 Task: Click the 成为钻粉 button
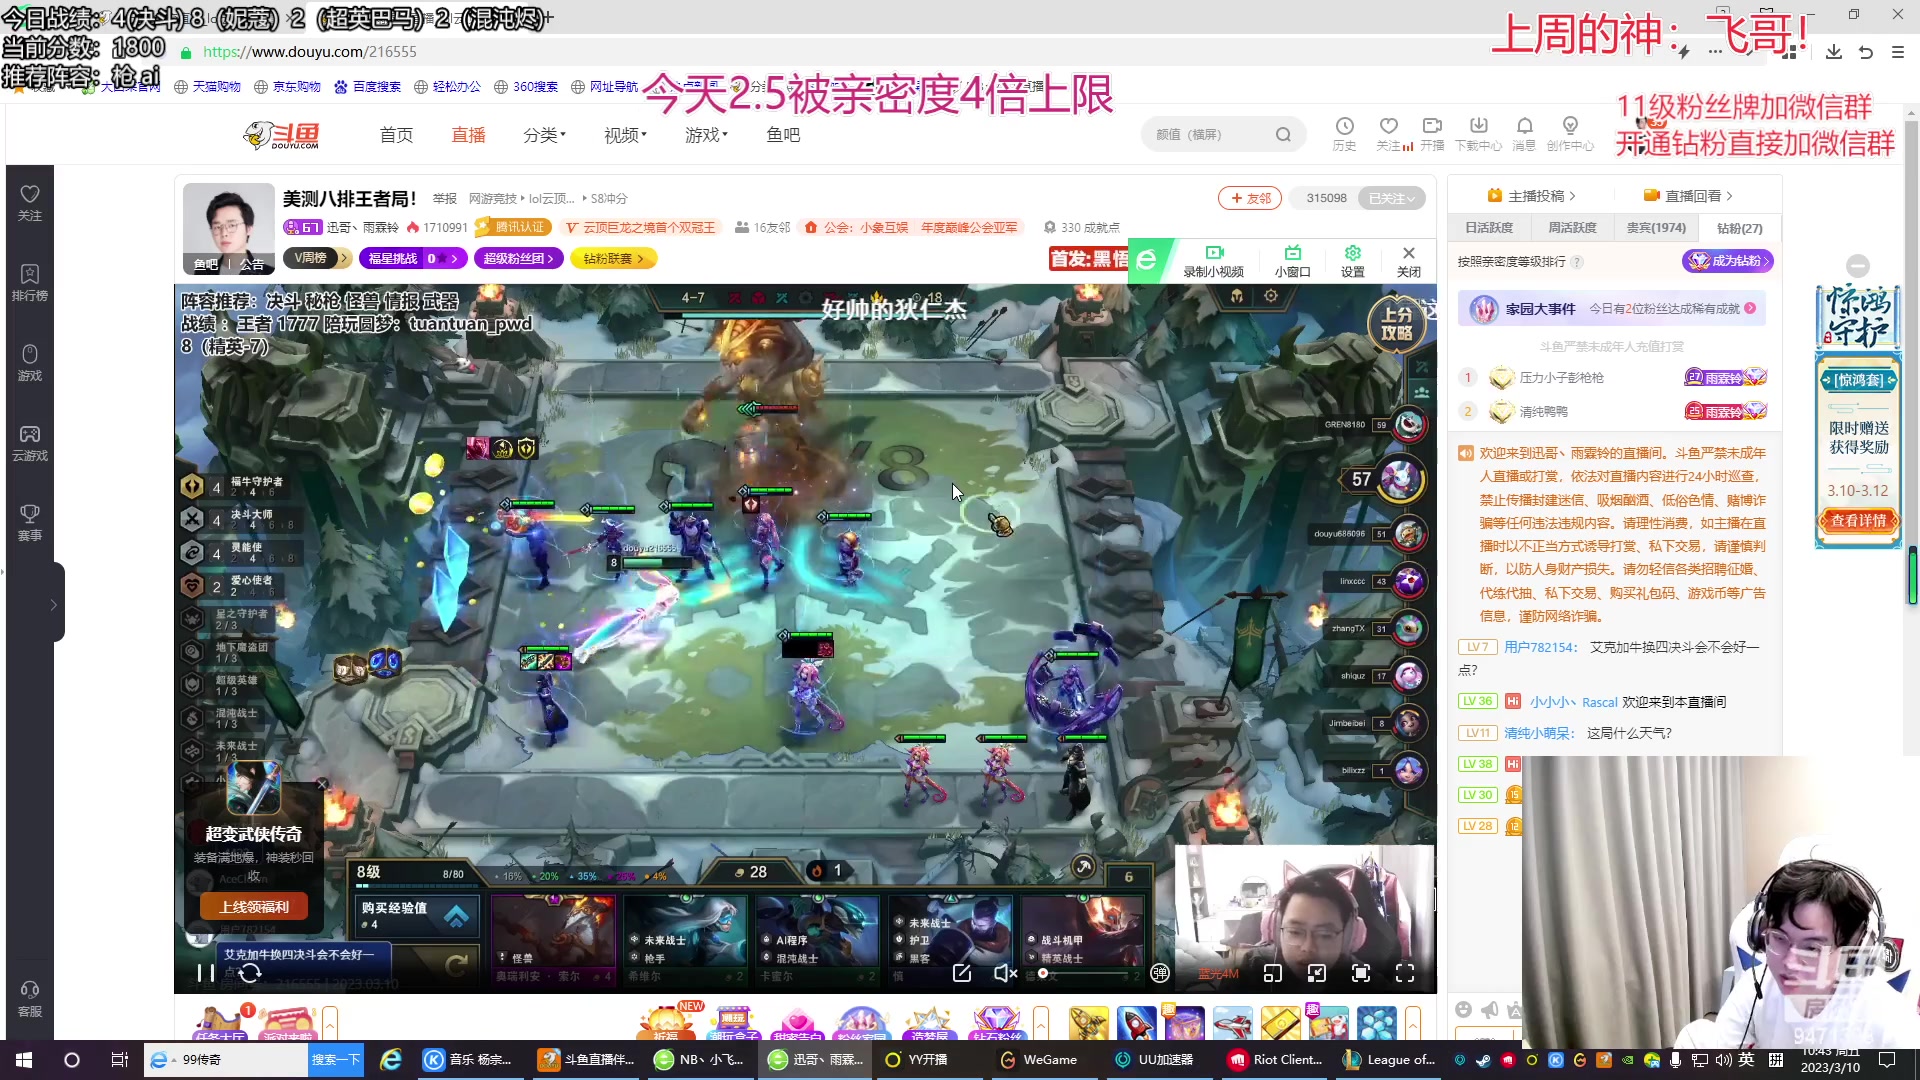coord(1727,261)
